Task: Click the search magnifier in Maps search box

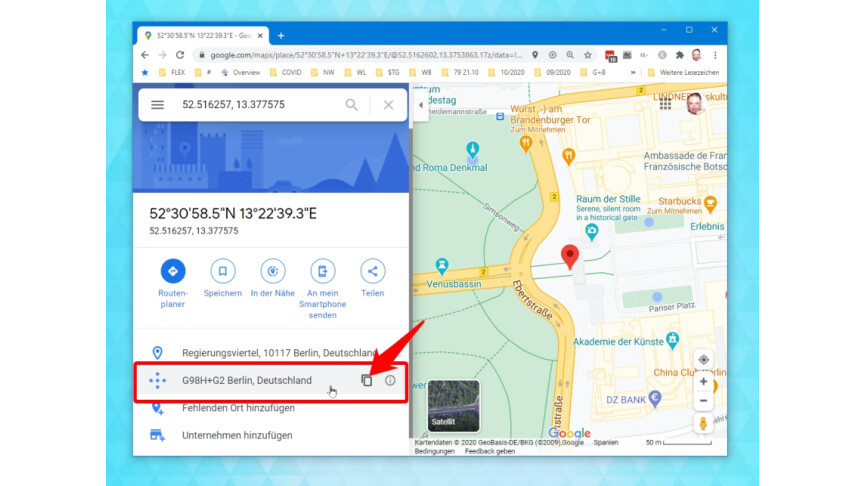Action: (352, 105)
